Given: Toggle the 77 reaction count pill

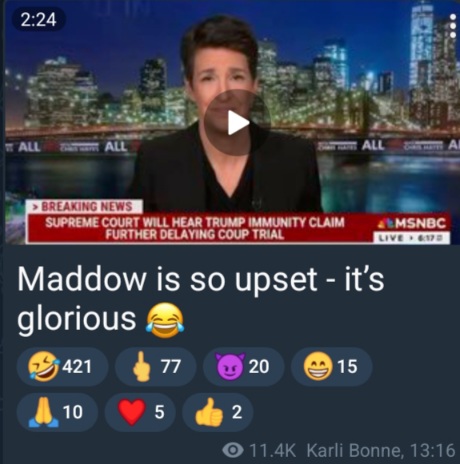Looking at the screenshot, I should 156,367.
